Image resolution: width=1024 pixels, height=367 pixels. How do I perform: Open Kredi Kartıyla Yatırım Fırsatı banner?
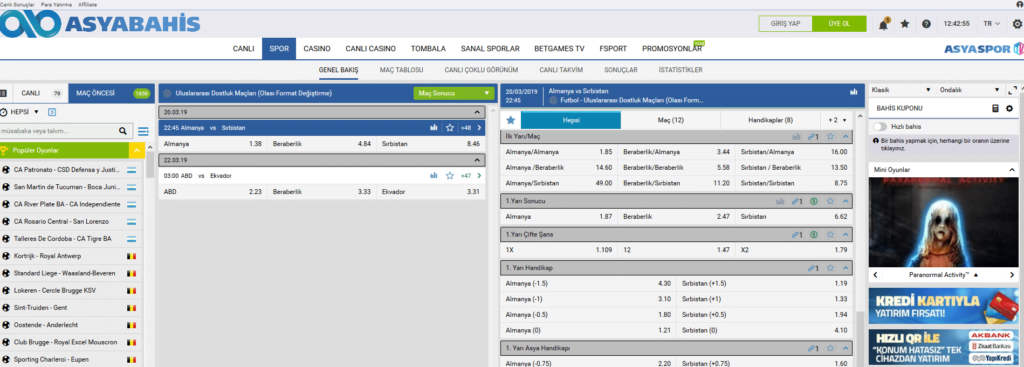point(944,306)
